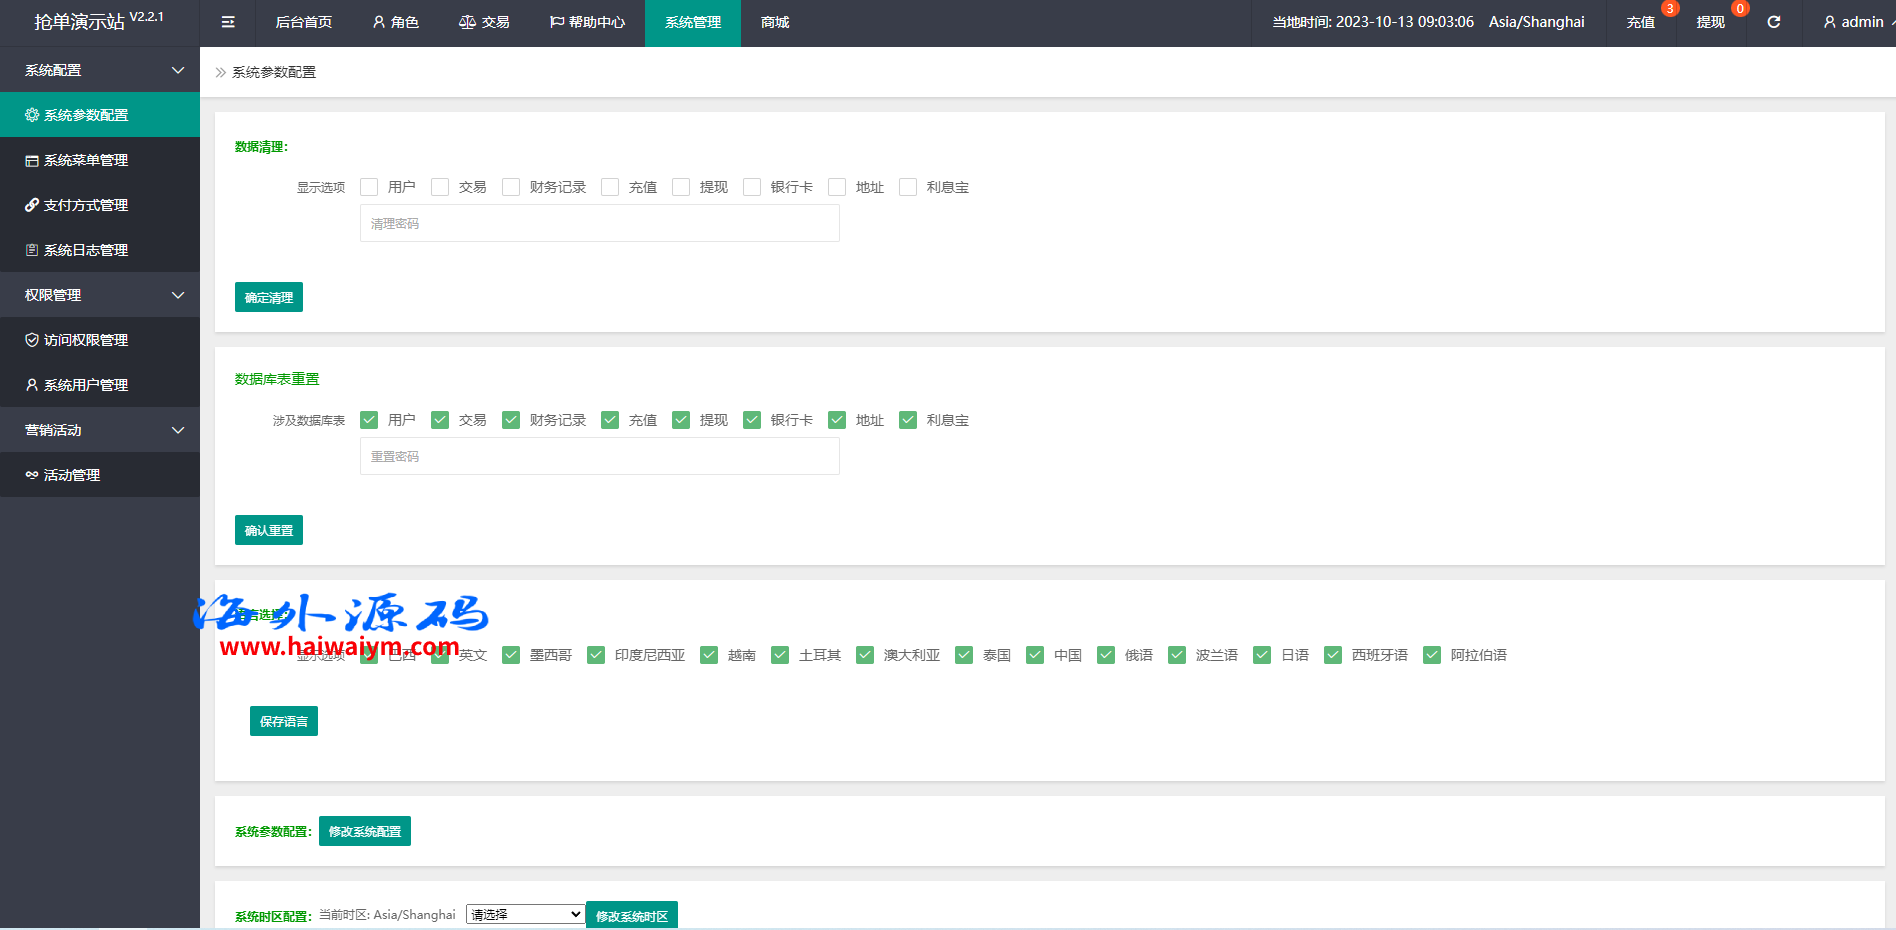Open 支付方式管理 link icon item
The image size is (1896, 930).
point(86,205)
